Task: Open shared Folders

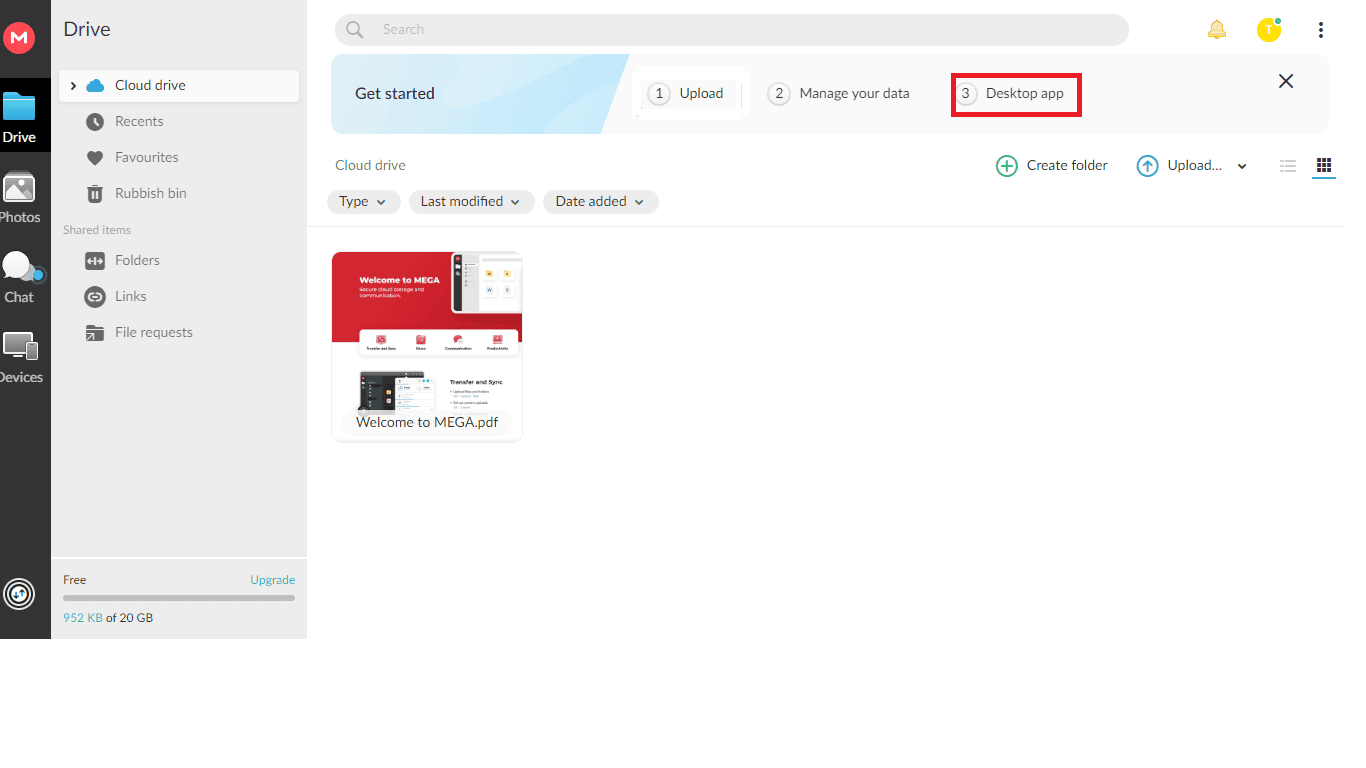Action: (x=137, y=260)
